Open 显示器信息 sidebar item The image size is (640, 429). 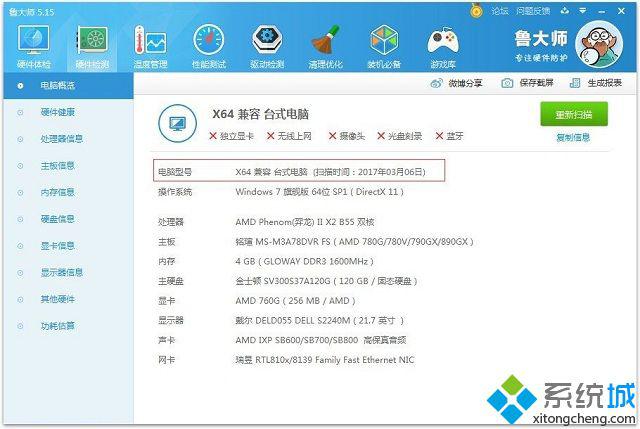pos(62,273)
